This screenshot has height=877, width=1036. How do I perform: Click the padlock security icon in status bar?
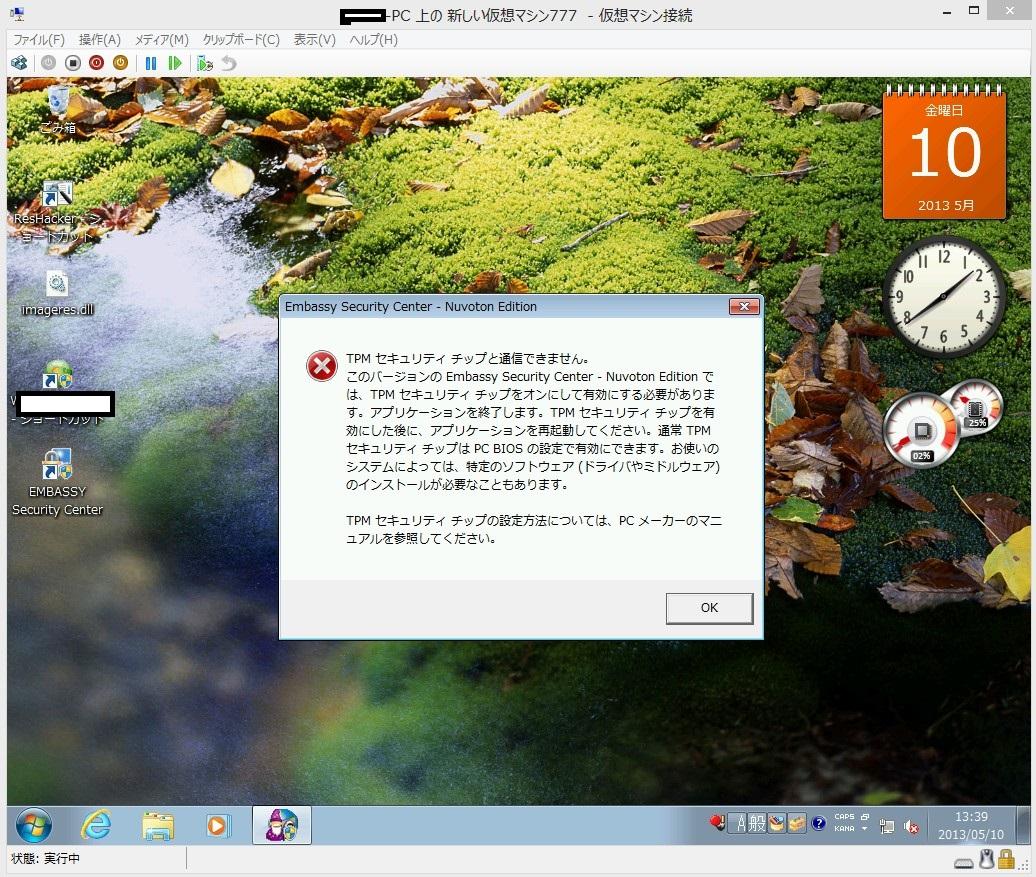point(1006,859)
